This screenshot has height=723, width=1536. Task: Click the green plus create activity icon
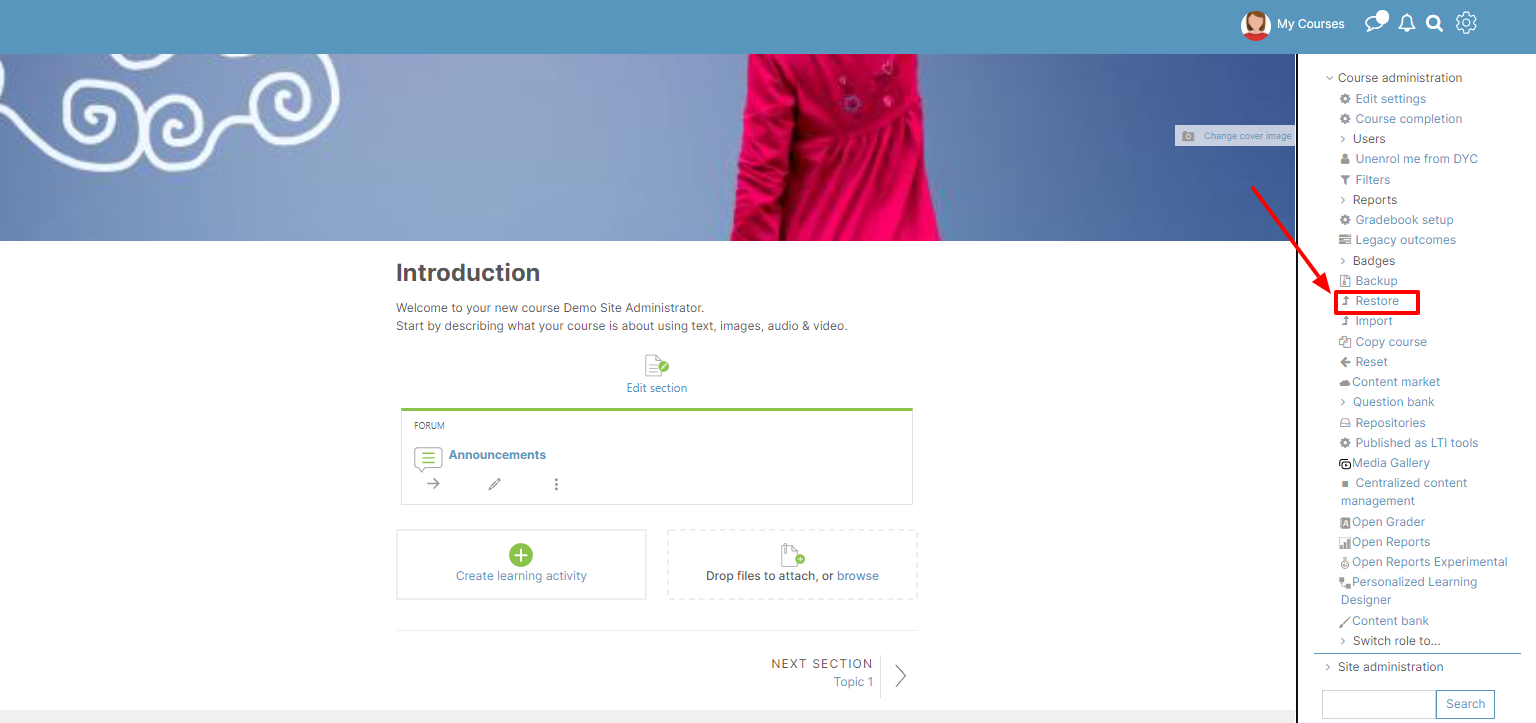pyautogui.click(x=521, y=555)
